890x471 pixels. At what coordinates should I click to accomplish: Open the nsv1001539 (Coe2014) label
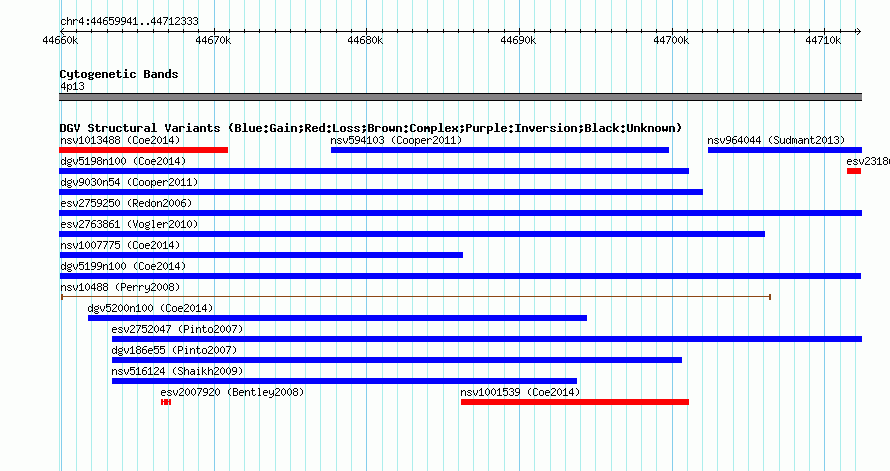point(520,392)
